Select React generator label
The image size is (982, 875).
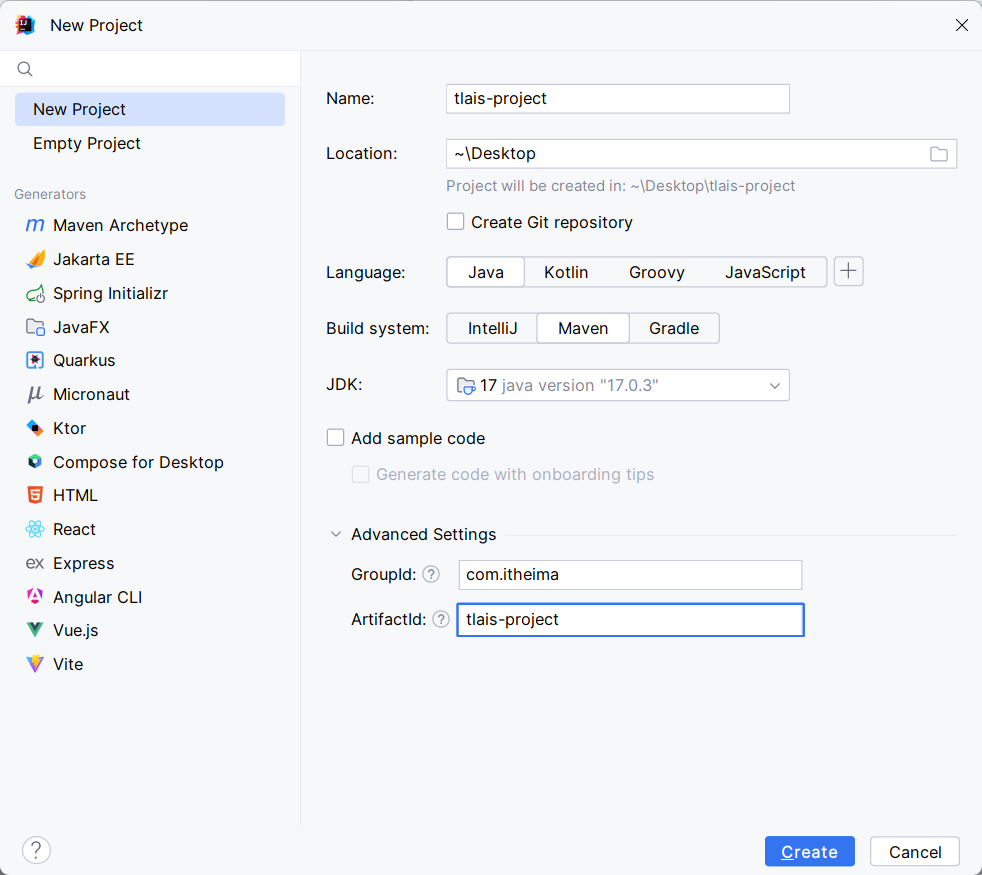click(74, 529)
